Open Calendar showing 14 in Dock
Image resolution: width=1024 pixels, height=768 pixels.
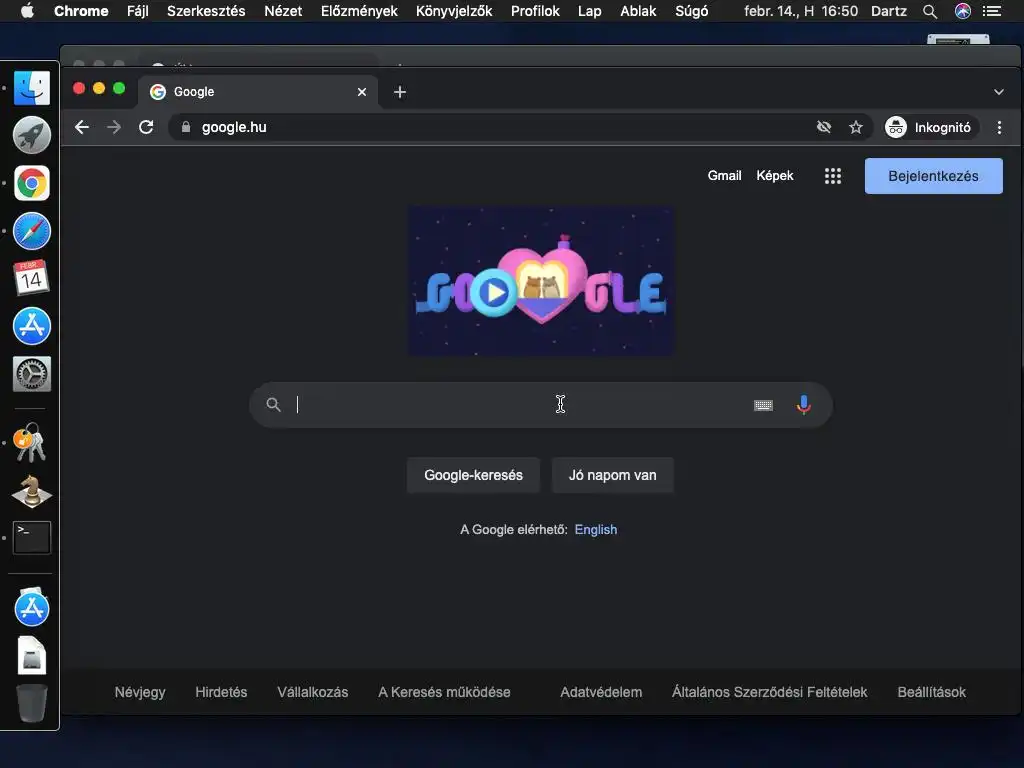coord(31,278)
